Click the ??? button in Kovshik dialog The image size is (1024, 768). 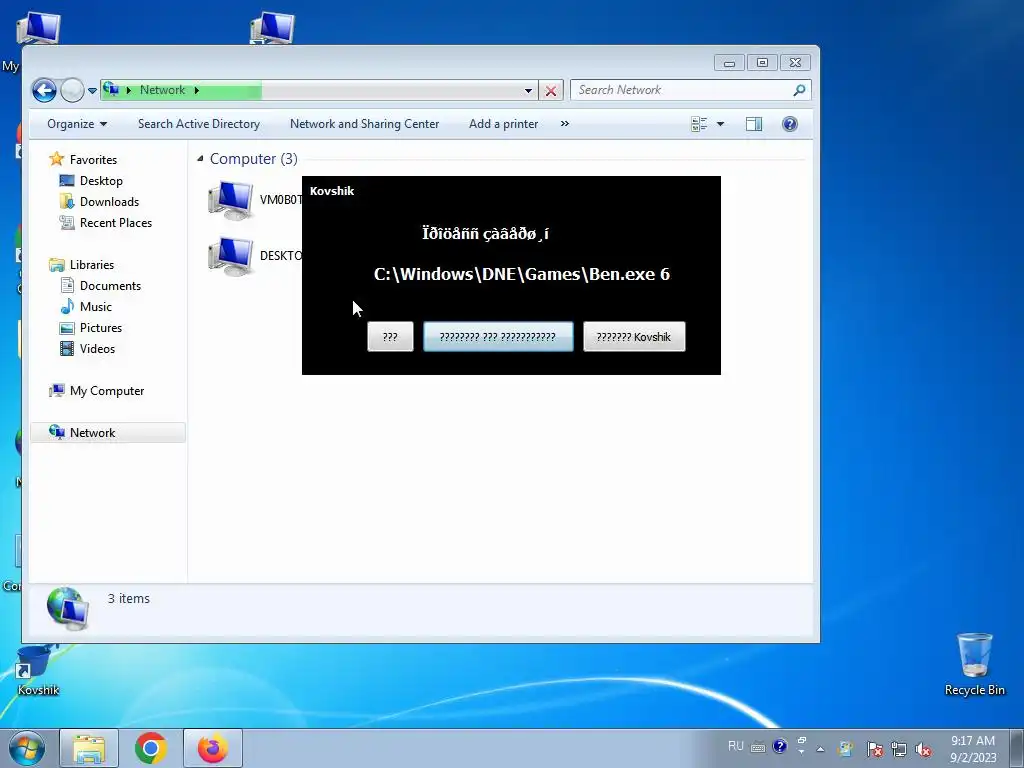point(390,336)
